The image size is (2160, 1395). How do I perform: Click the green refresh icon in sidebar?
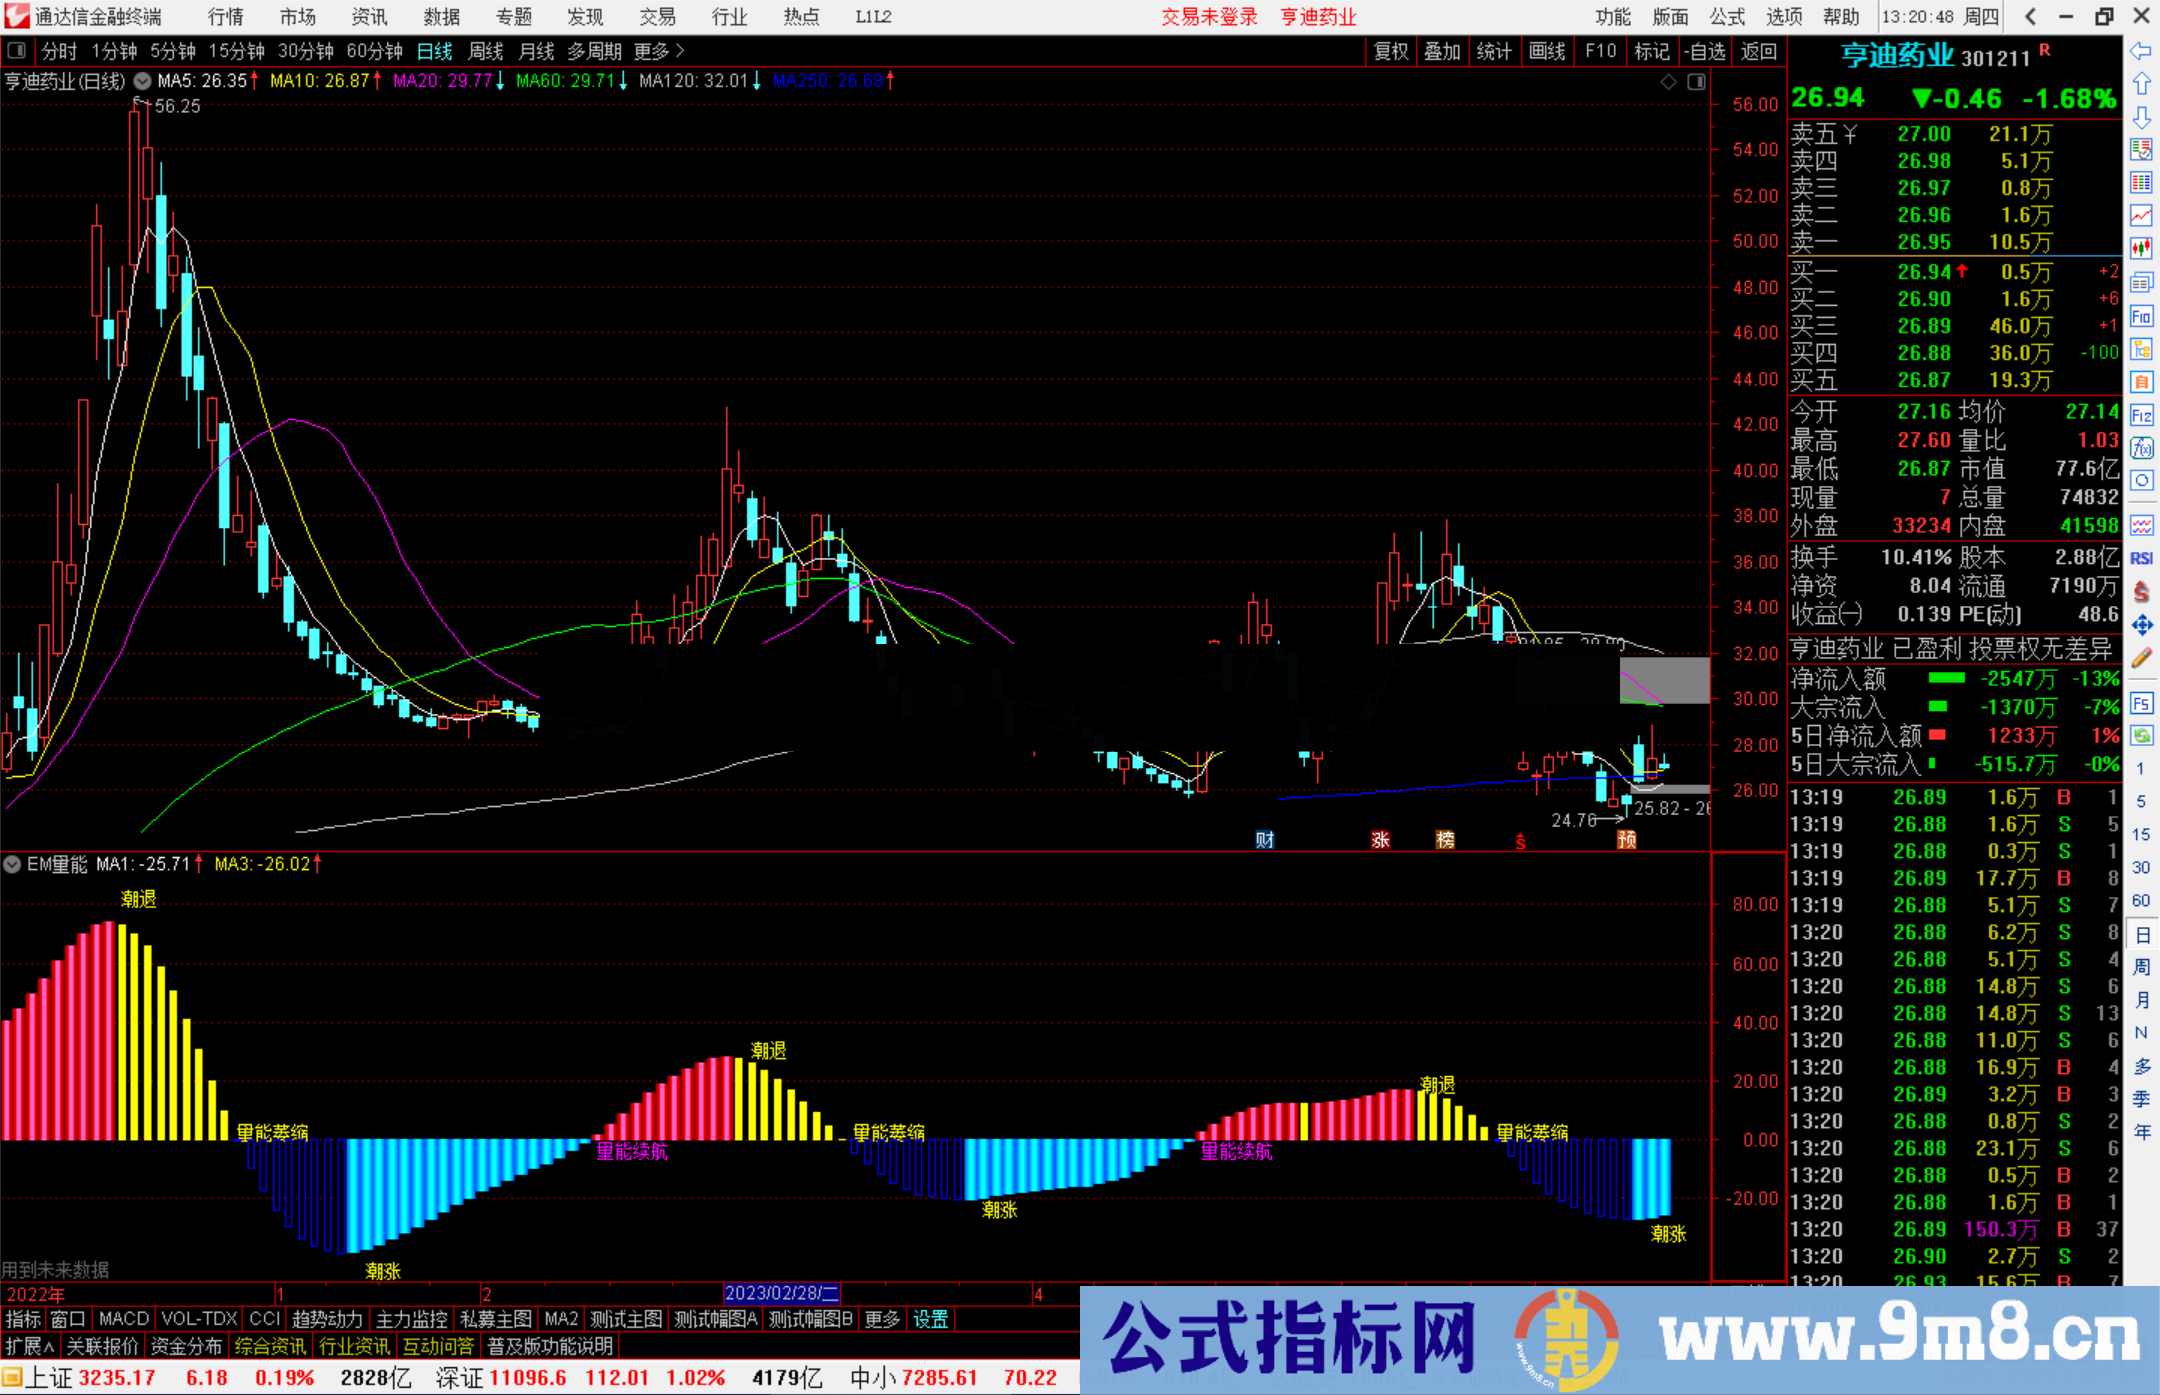(2141, 736)
